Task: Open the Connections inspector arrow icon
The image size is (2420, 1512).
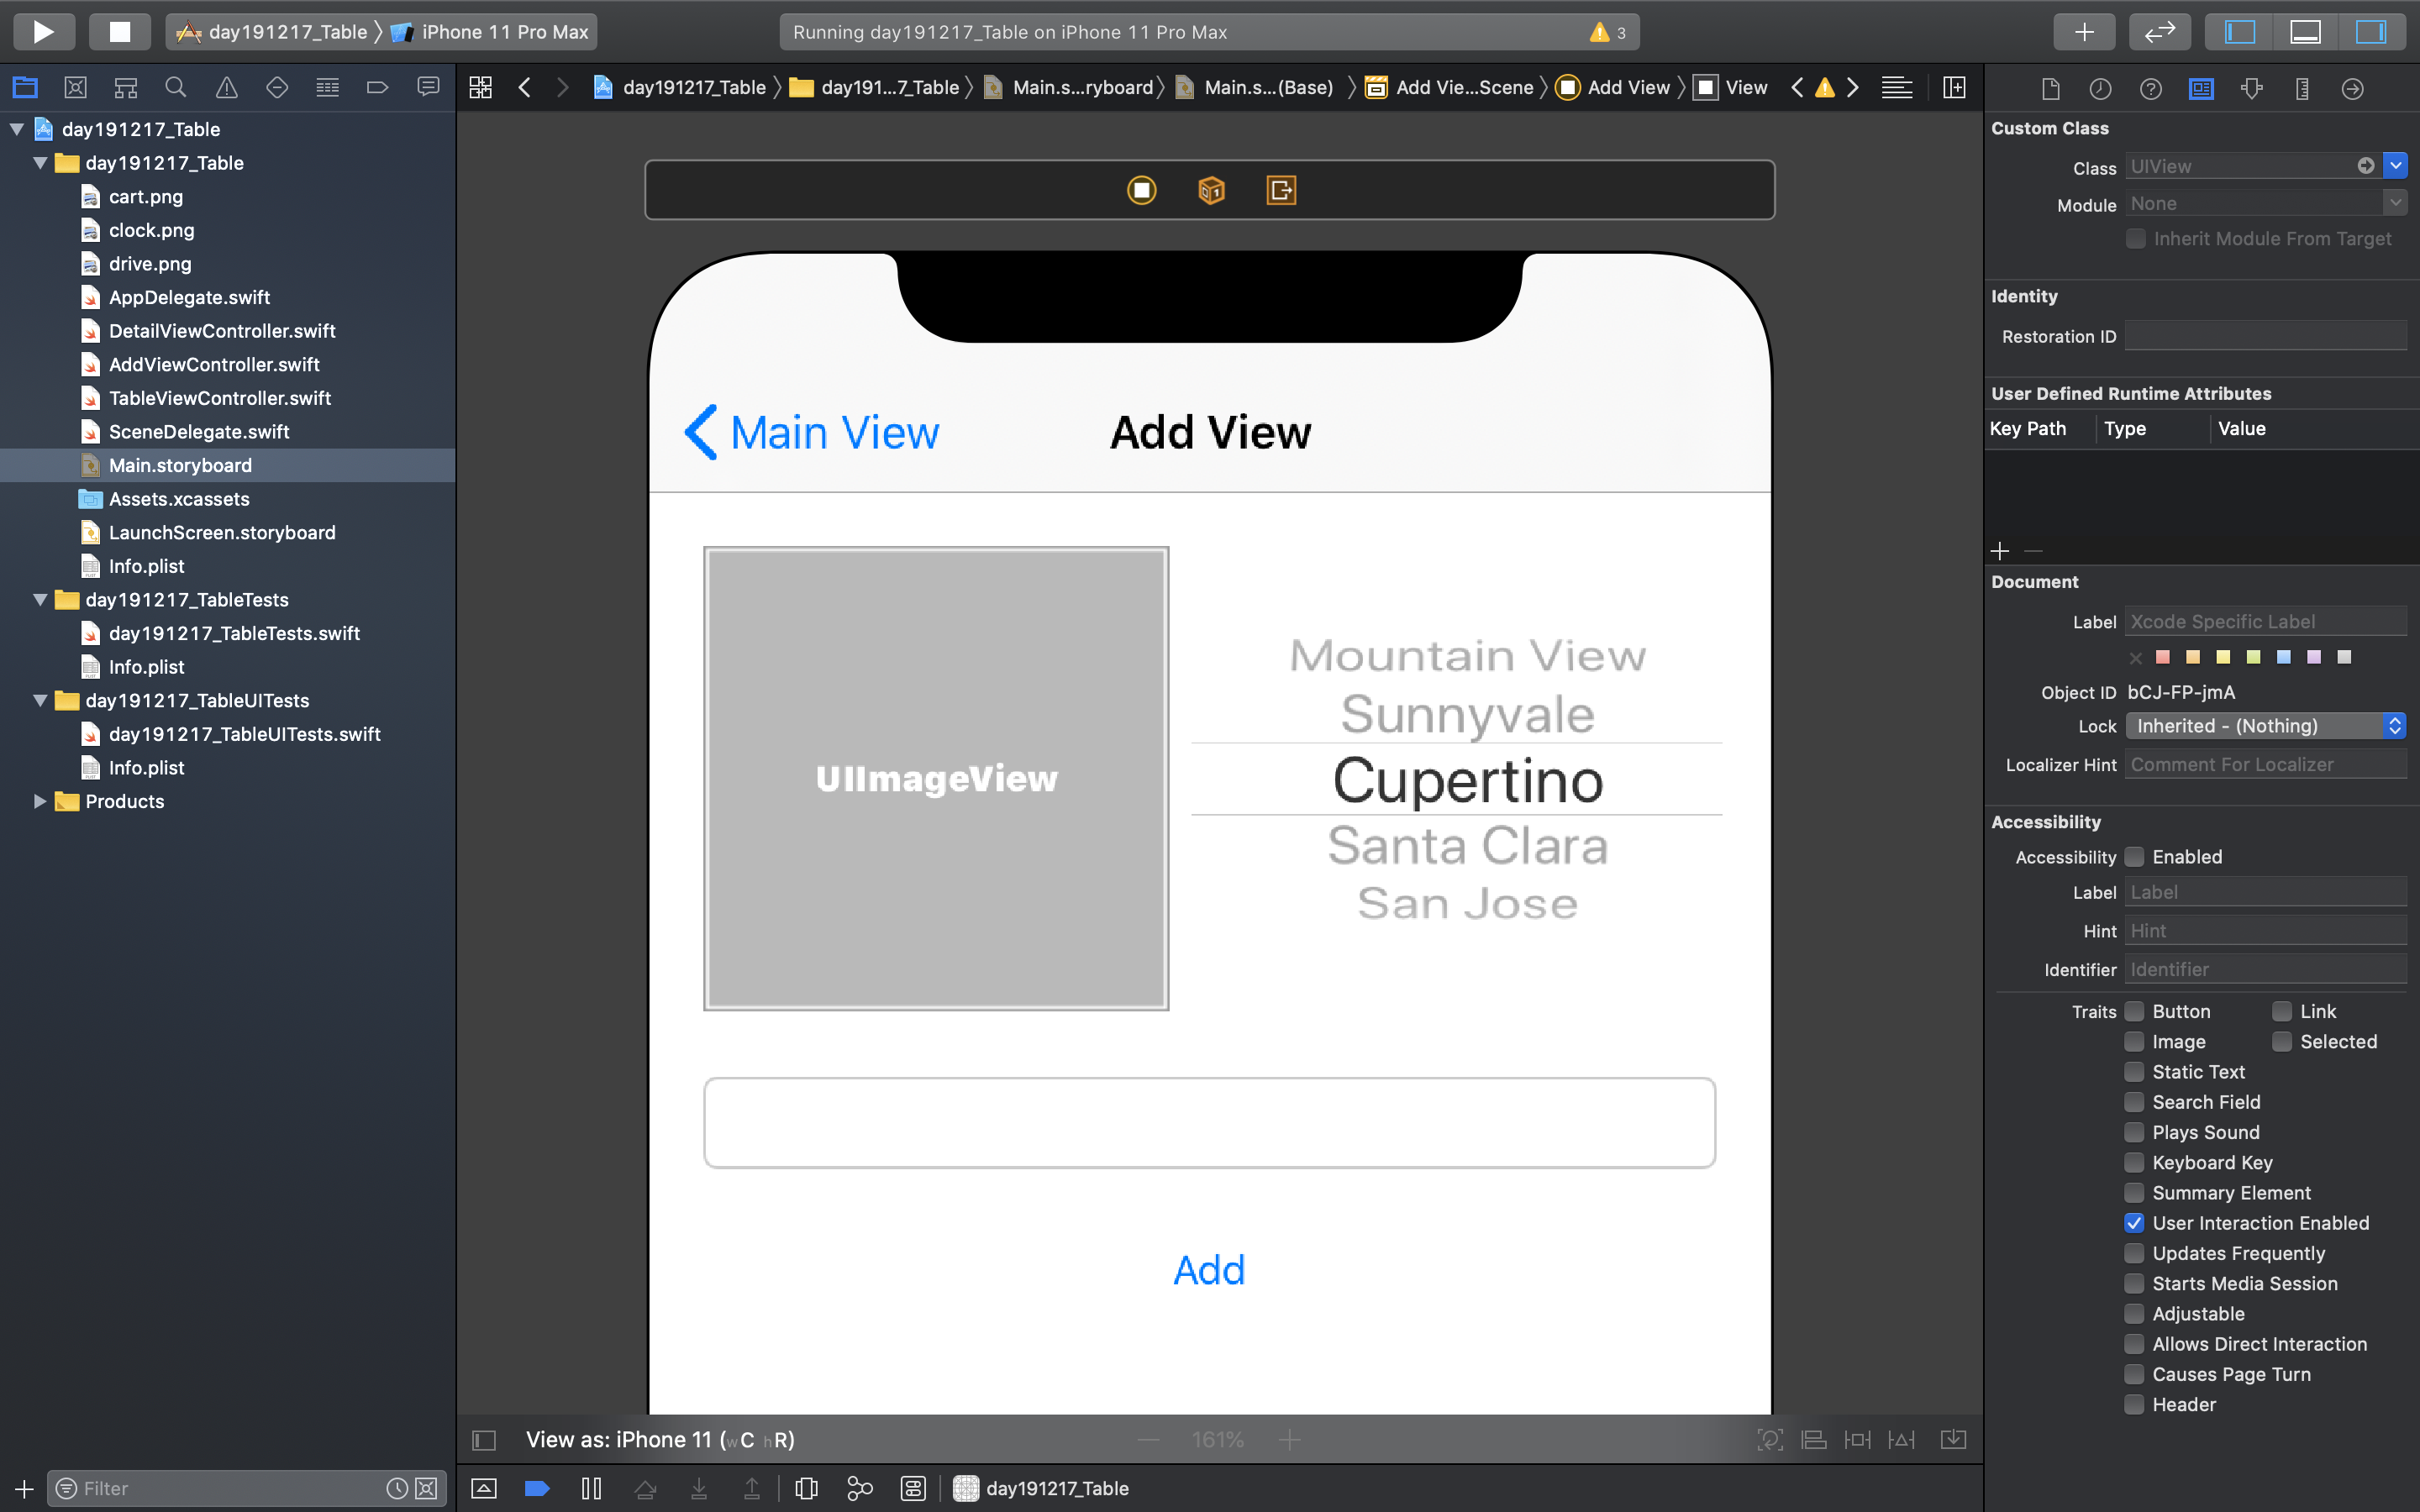Action: (x=2352, y=89)
